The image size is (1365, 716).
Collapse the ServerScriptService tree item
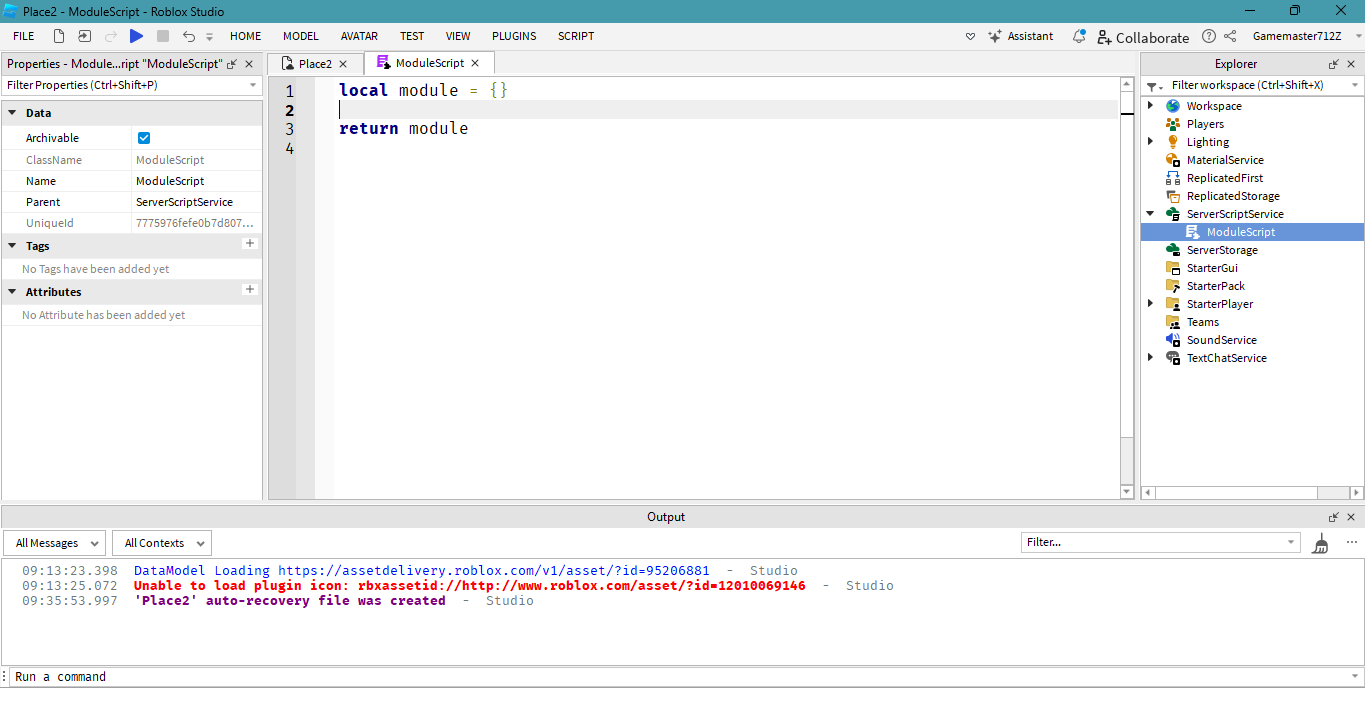point(1149,213)
